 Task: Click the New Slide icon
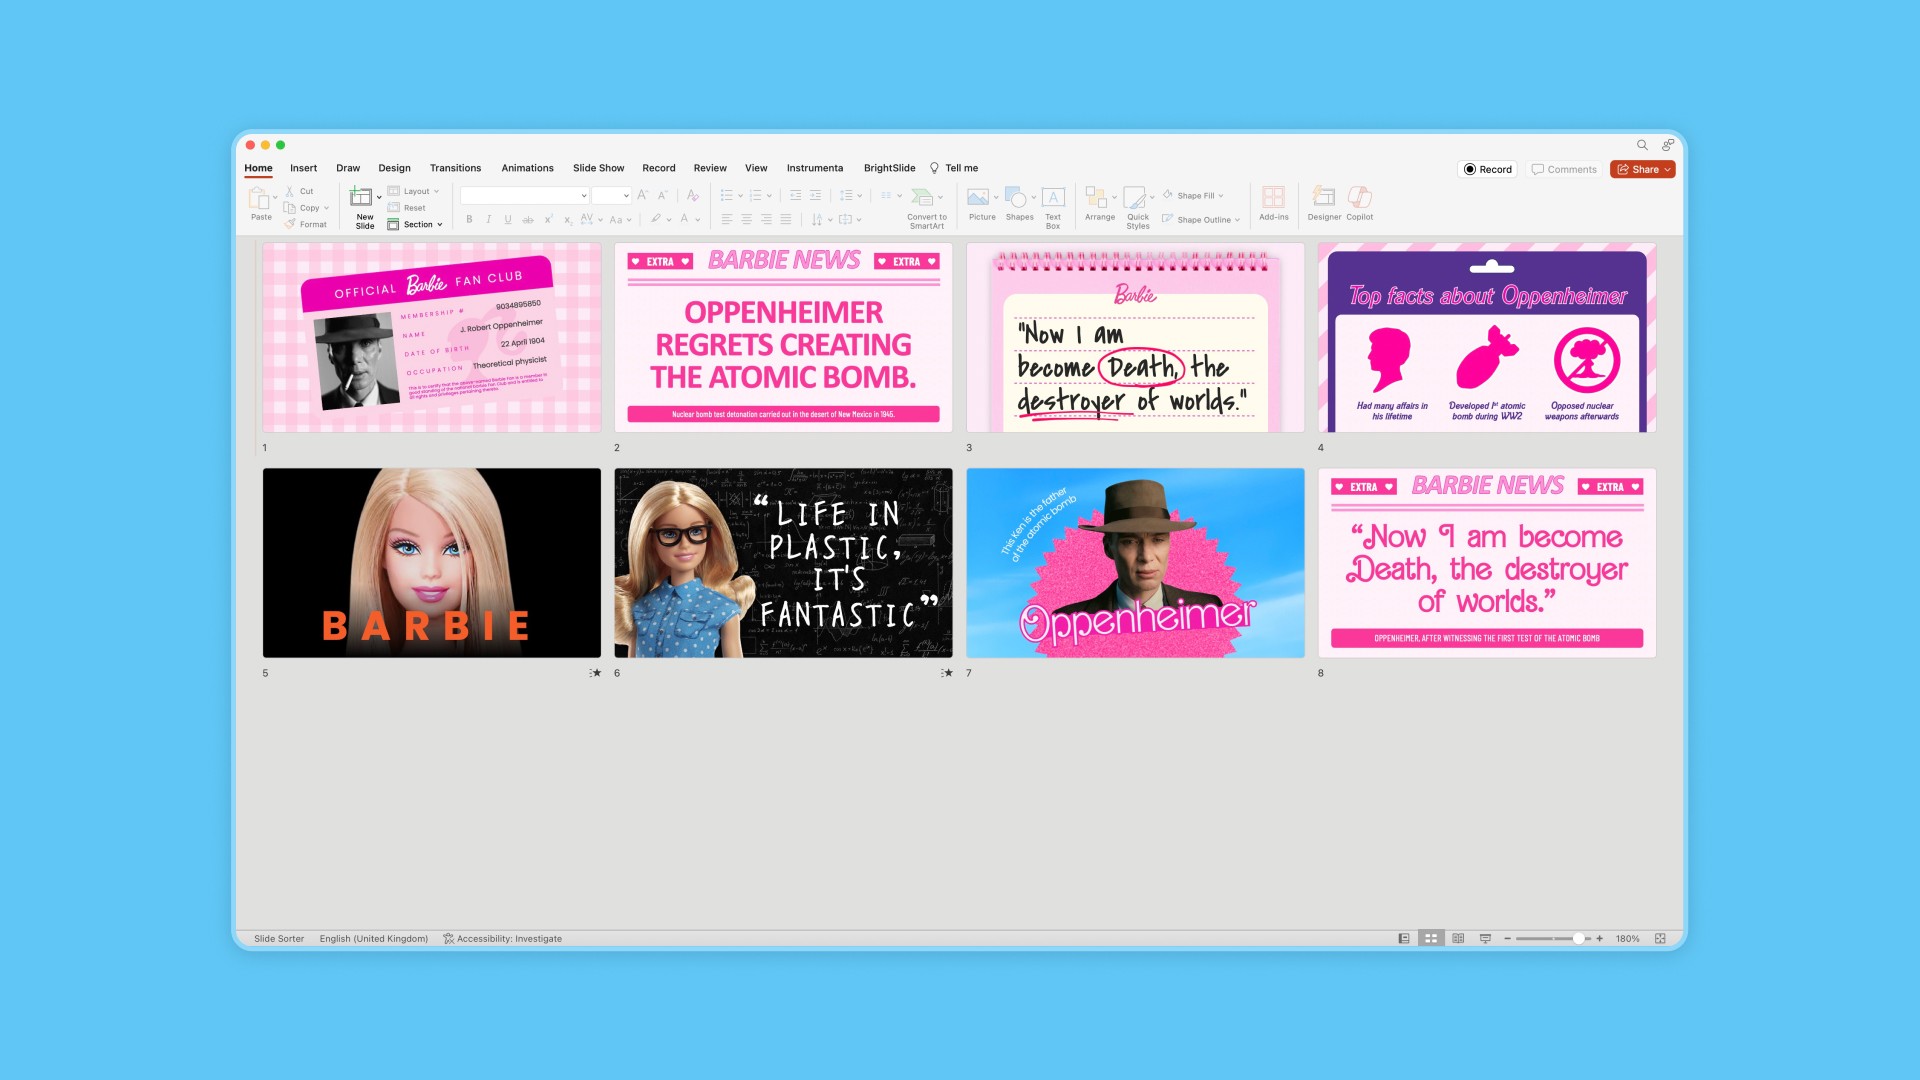coord(361,198)
